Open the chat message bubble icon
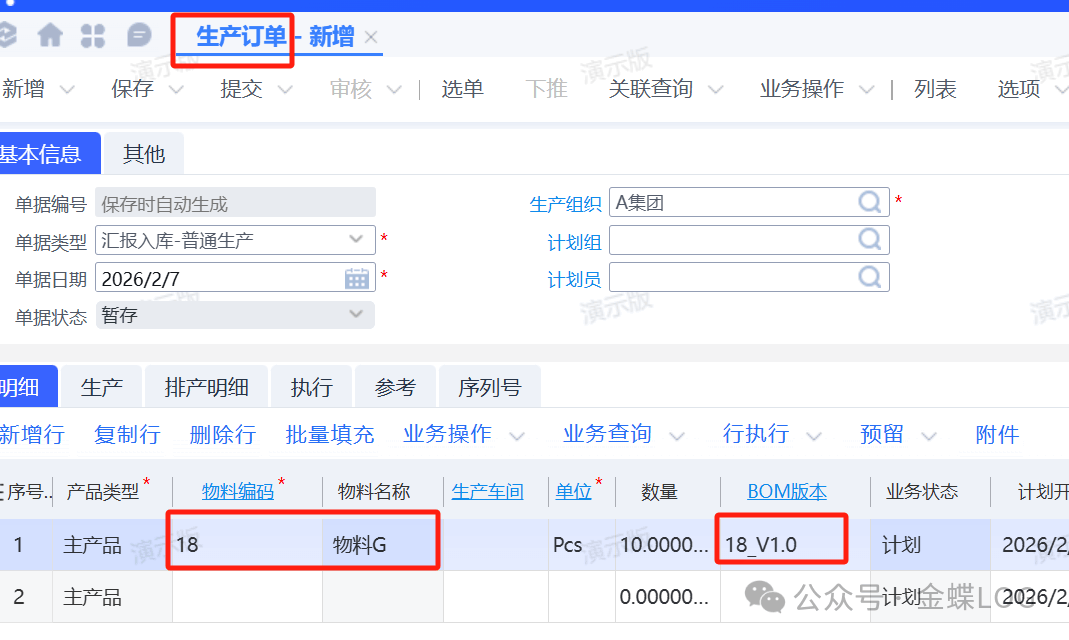The height and width of the screenshot is (640, 1069). click(x=139, y=36)
